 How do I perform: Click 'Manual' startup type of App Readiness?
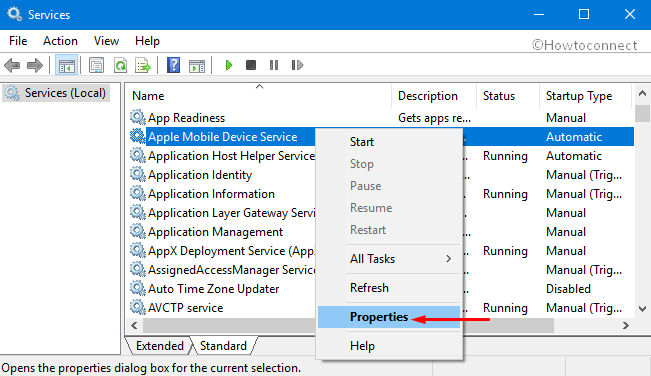click(566, 118)
